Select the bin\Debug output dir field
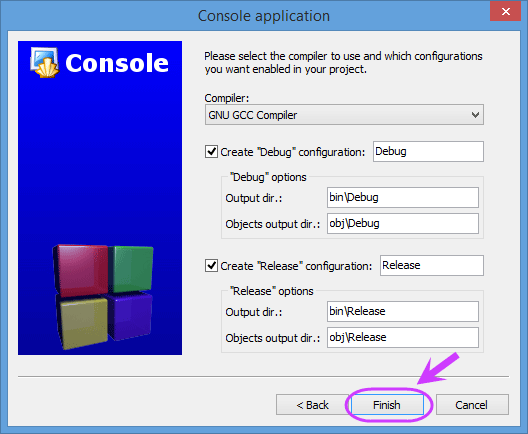The image size is (528, 434). 403,198
